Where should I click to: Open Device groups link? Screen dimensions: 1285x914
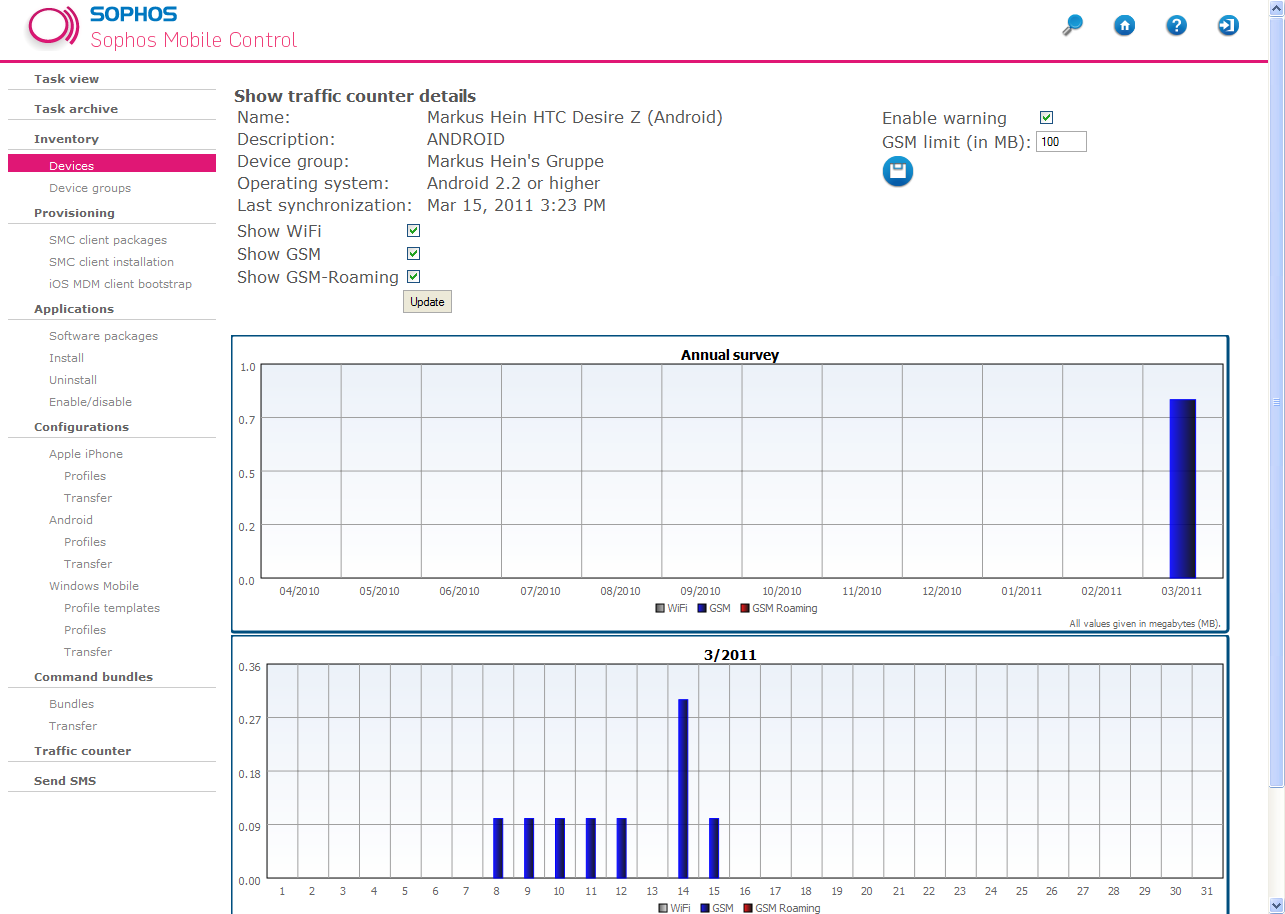(90, 188)
